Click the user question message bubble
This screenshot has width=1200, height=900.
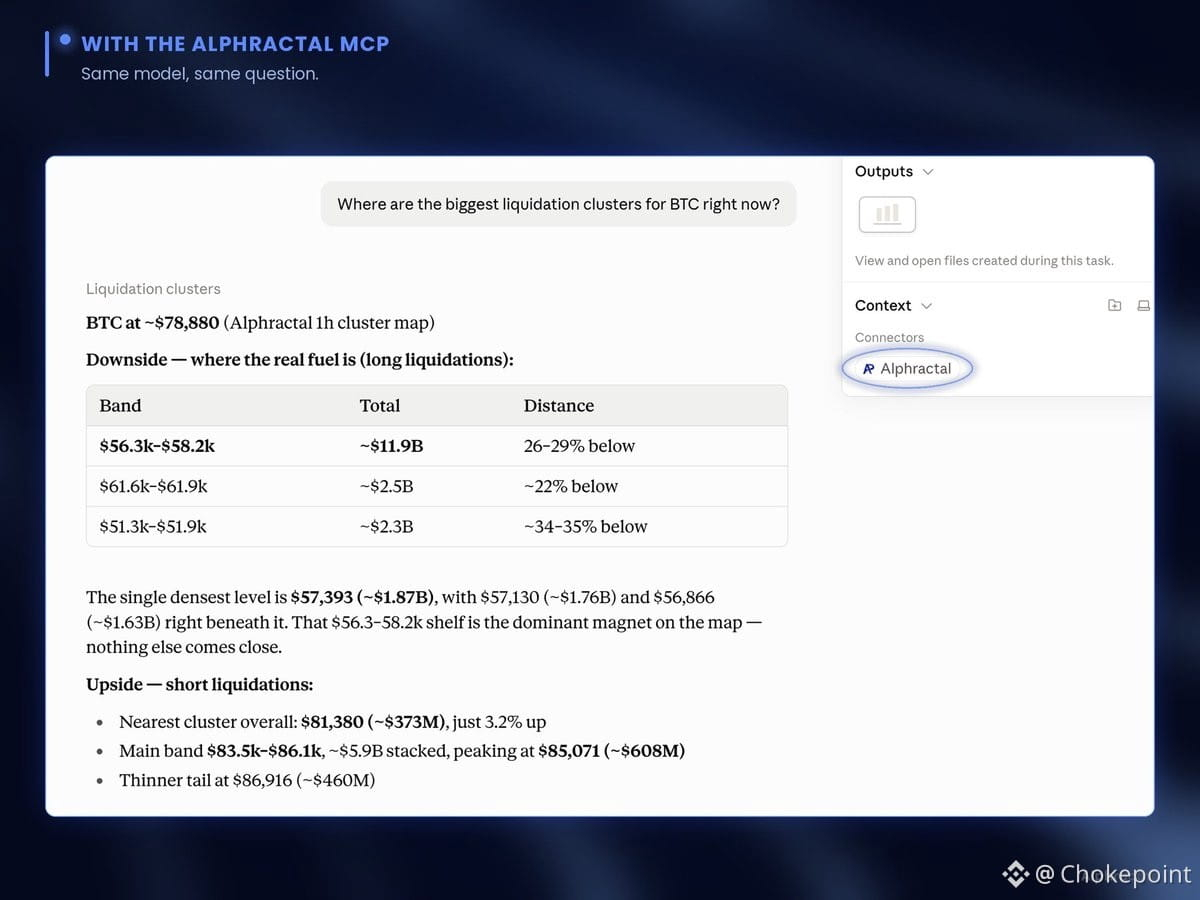(x=559, y=204)
